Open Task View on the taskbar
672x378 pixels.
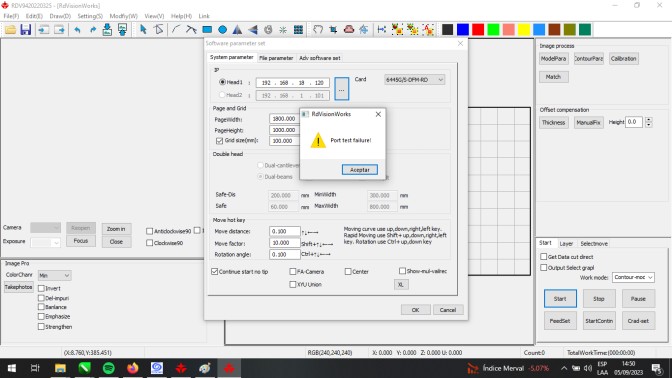(x=35, y=368)
